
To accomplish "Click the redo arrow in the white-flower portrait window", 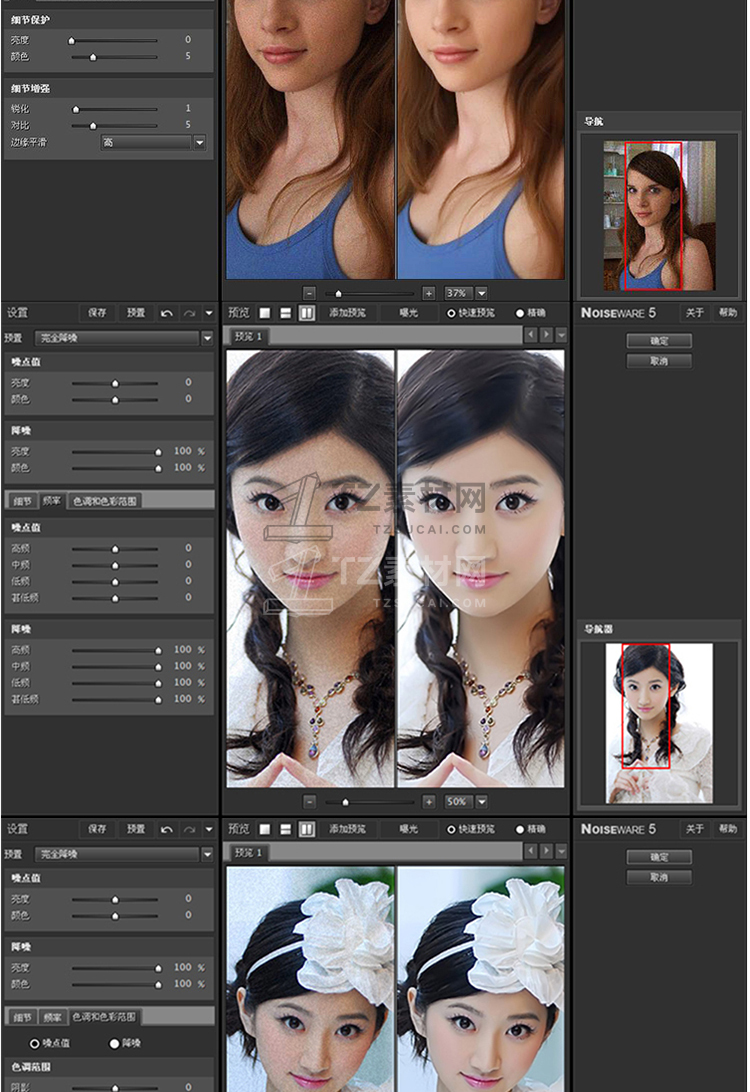I will (x=189, y=829).
